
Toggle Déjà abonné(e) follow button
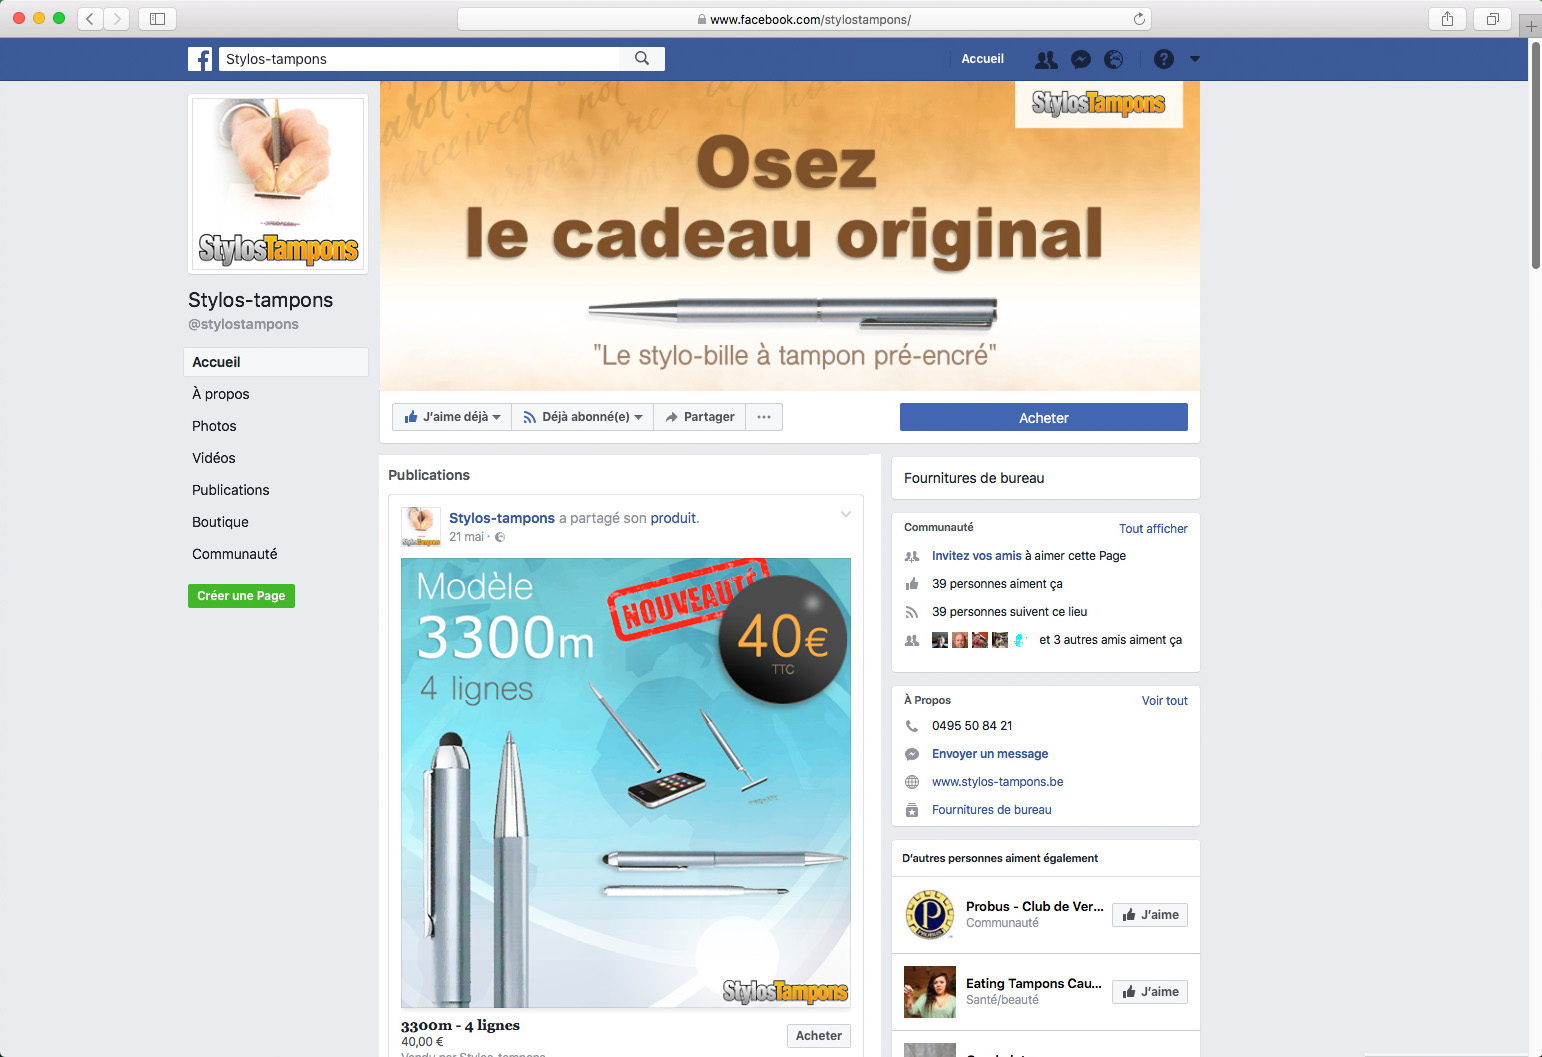click(x=583, y=417)
